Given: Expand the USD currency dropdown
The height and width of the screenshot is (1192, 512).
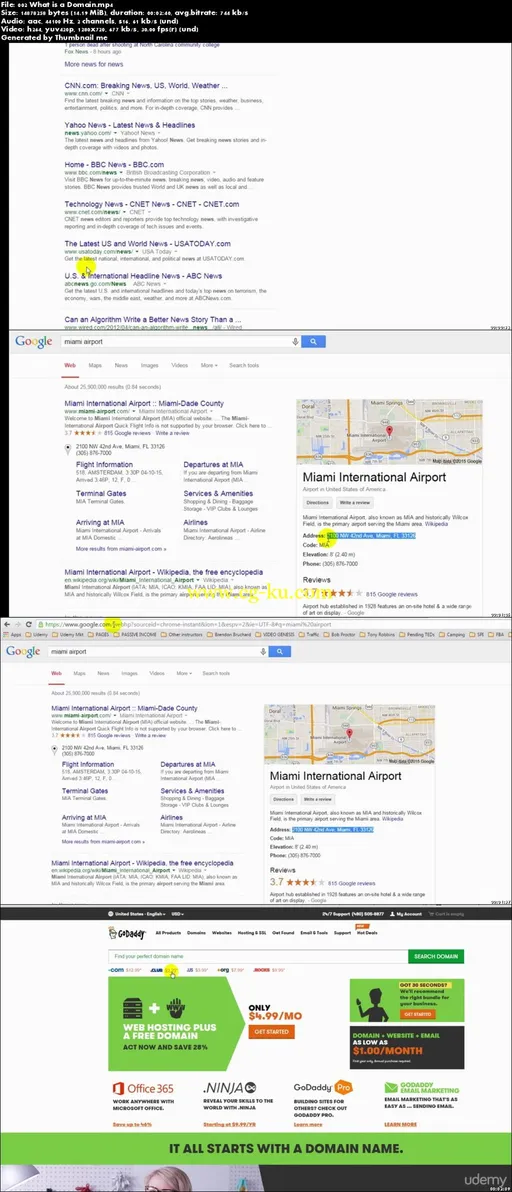Looking at the screenshot, I should point(179,914).
